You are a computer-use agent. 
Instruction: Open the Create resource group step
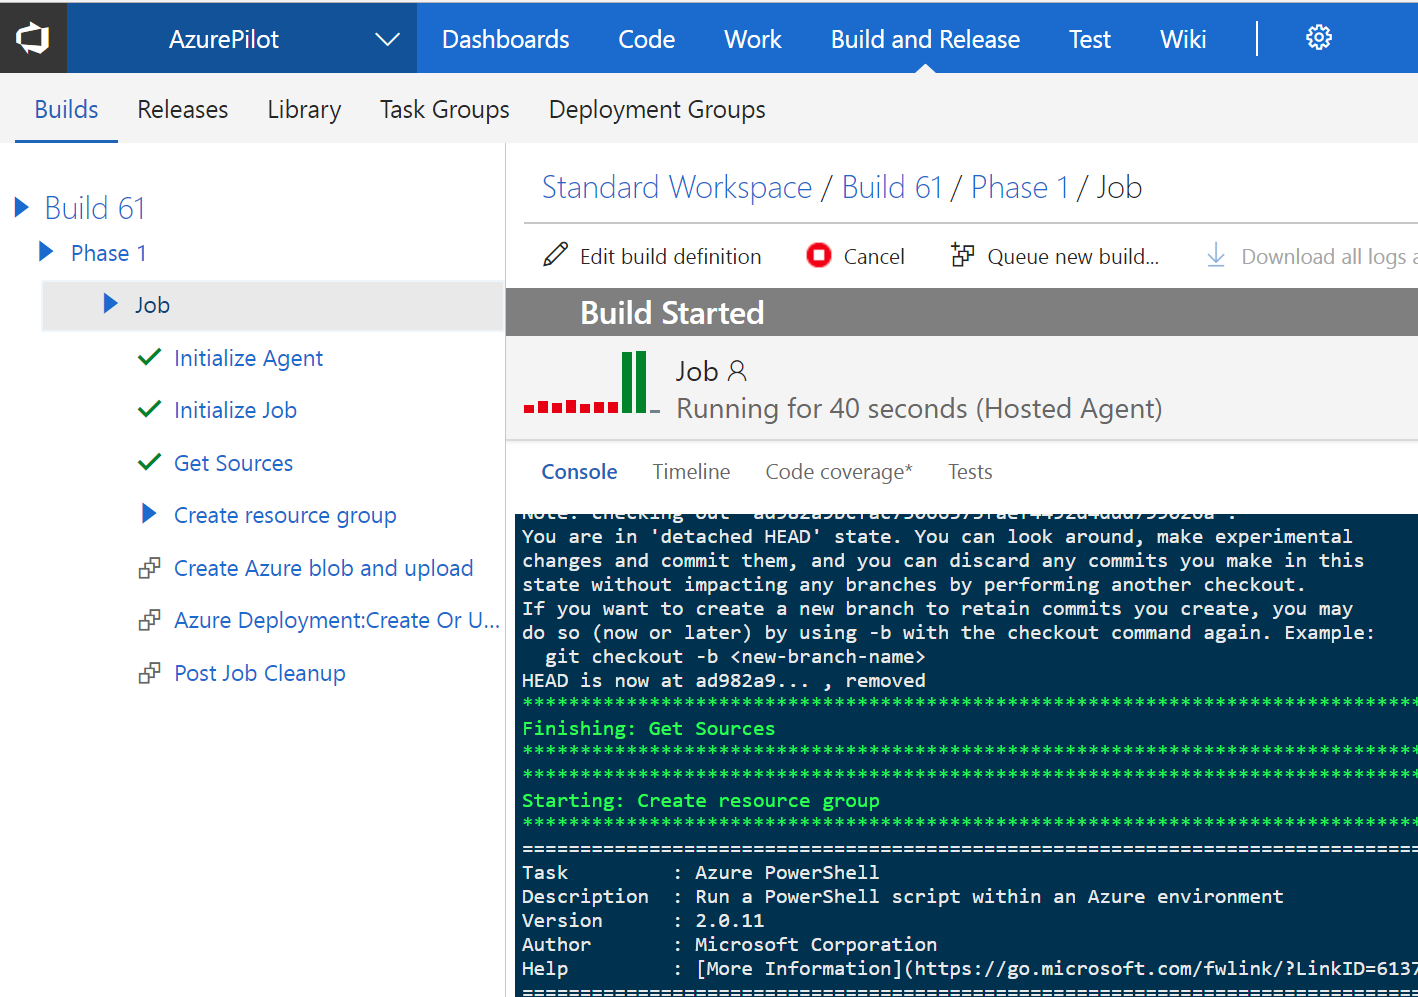pyautogui.click(x=285, y=515)
